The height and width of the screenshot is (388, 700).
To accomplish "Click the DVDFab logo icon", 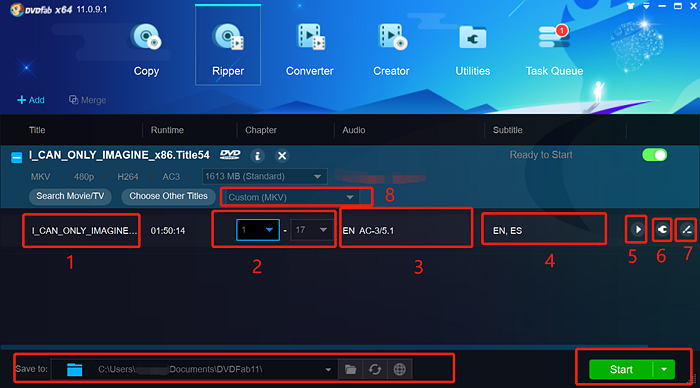I will [17, 9].
